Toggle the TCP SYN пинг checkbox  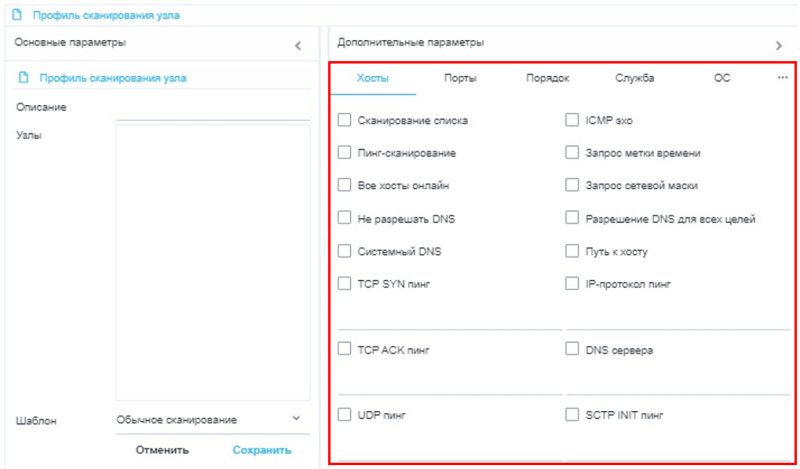(x=345, y=284)
